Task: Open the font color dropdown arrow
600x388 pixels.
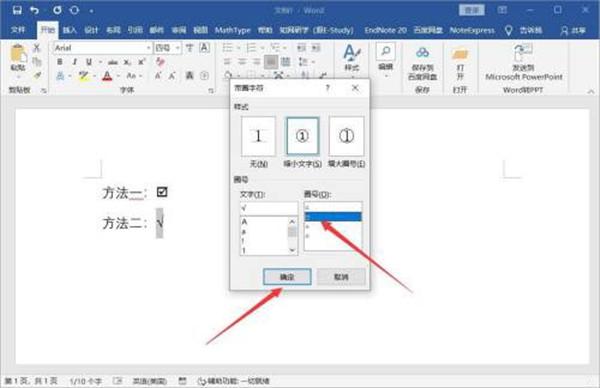Action: (118, 76)
